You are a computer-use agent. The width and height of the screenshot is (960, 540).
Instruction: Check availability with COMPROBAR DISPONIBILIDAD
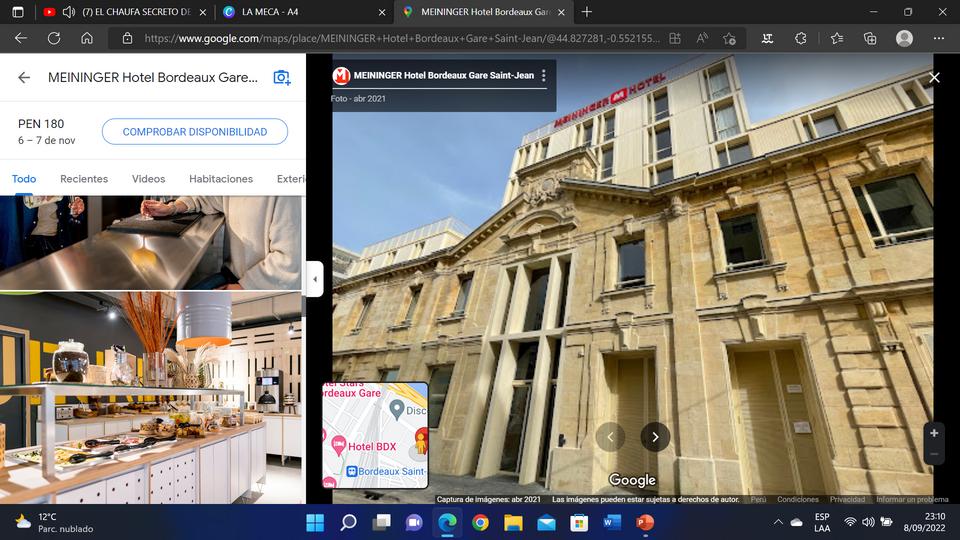[x=195, y=132]
